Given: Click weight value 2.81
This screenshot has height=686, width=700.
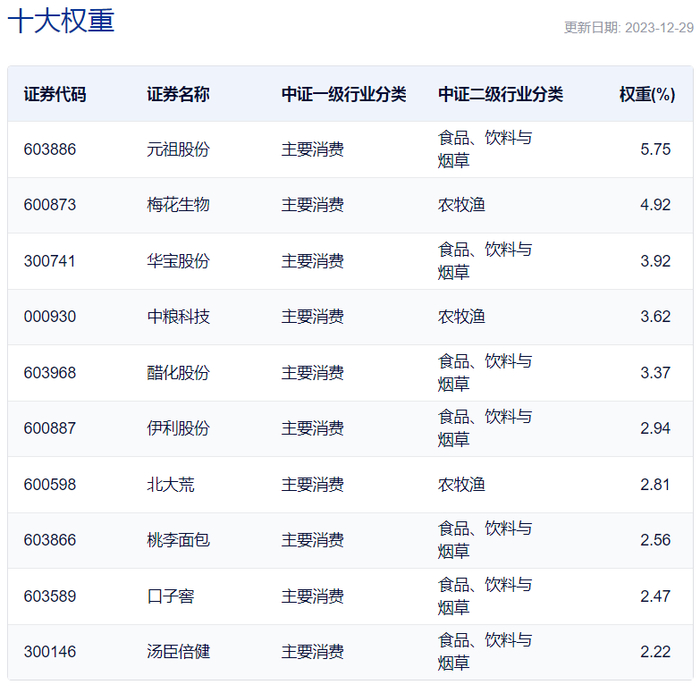Looking at the screenshot, I should coord(655,485).
